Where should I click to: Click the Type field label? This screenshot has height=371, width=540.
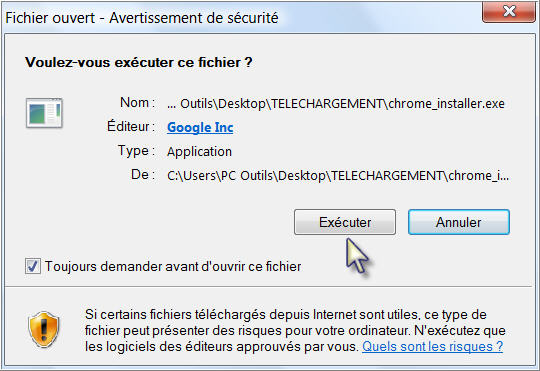coord(137,151)
